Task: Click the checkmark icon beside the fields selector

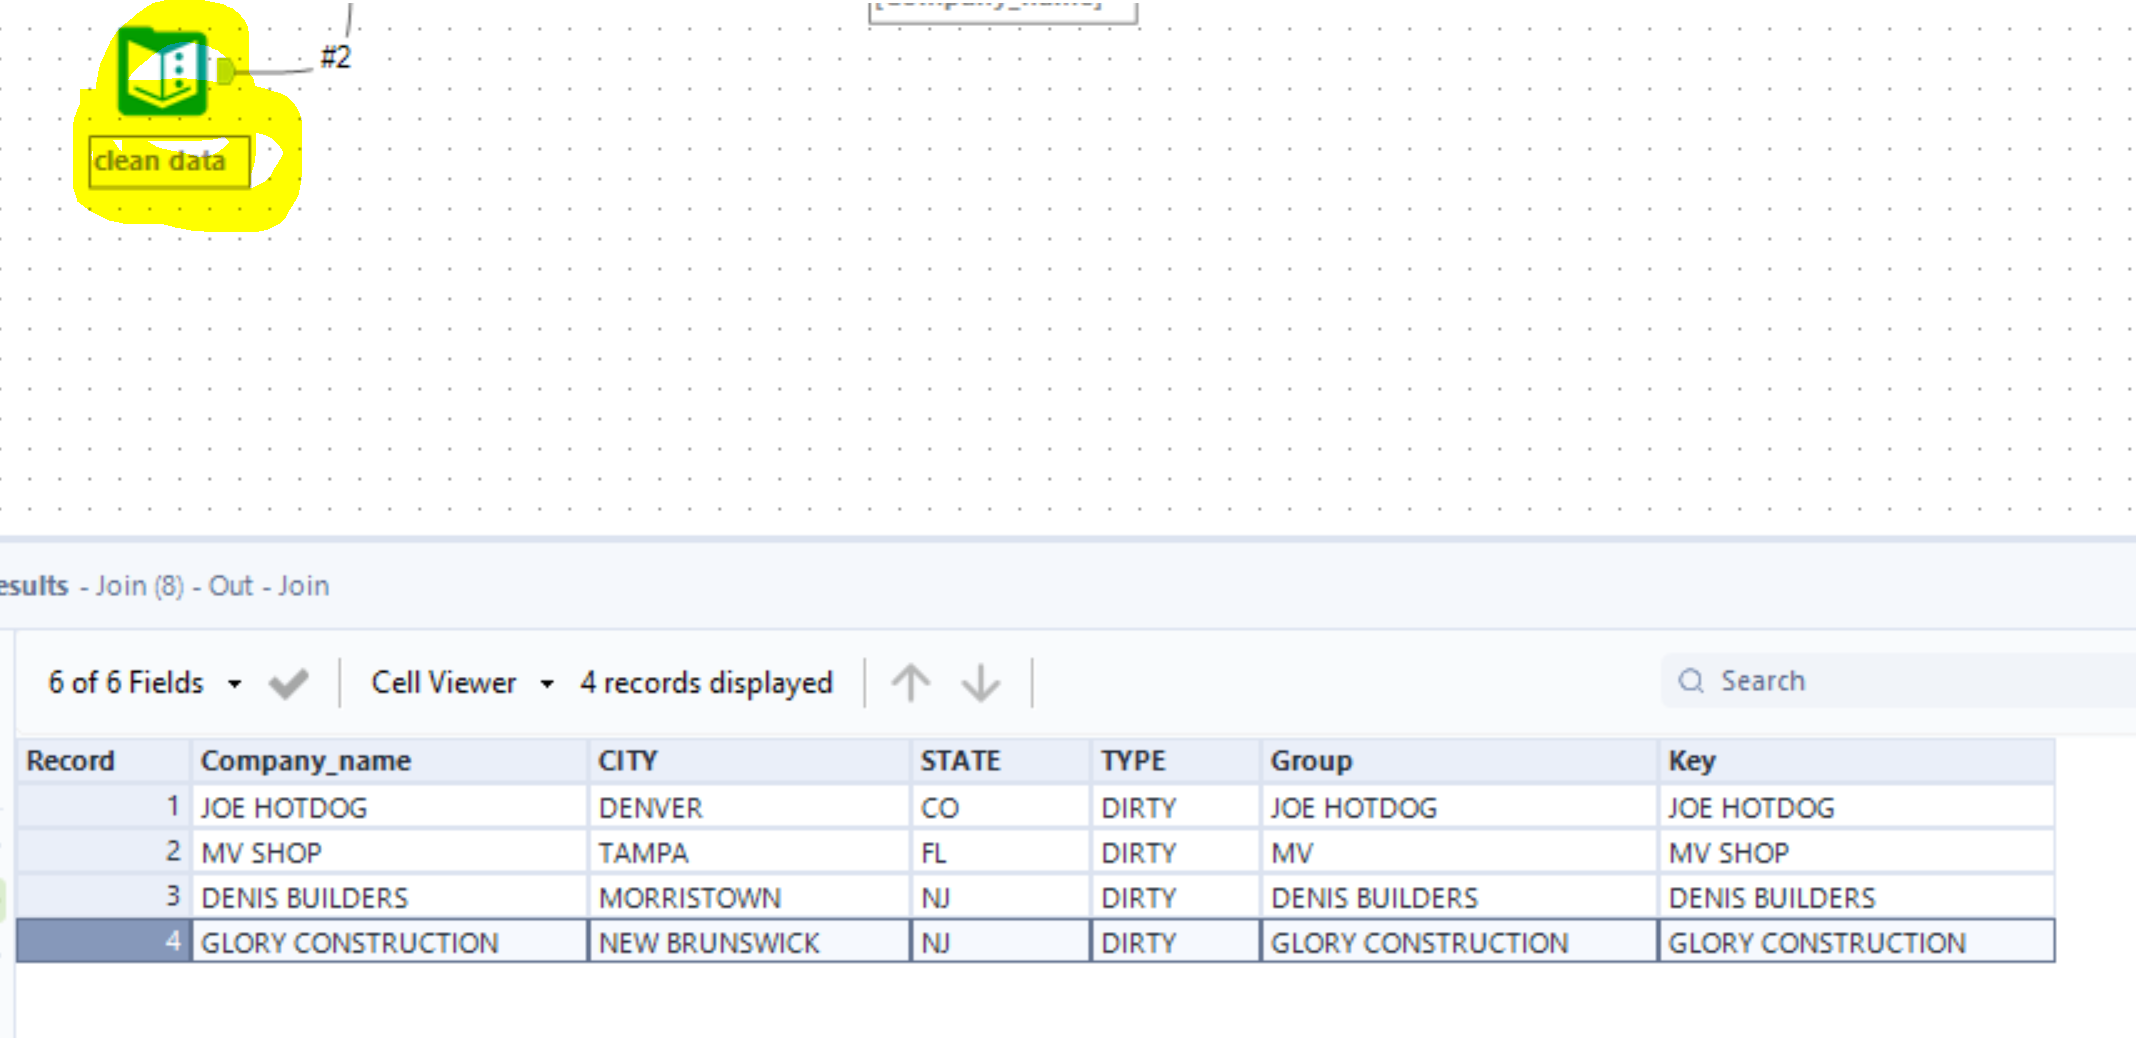Action: coord(288,683)
